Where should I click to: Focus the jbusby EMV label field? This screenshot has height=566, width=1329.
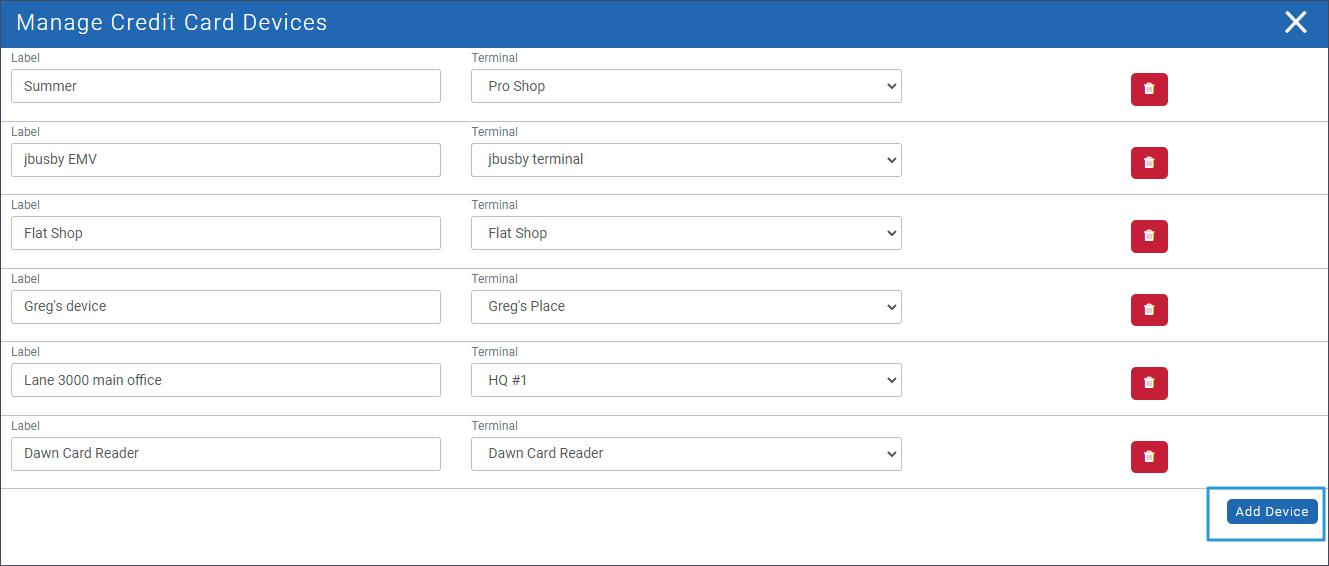coord(226,160)
